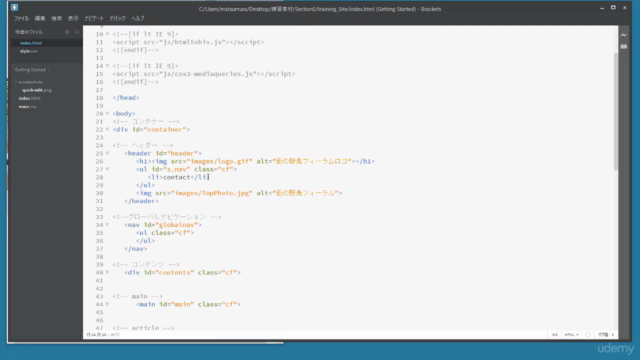640x360 pixels.
Task: Click the linting status circle in status bar
Action: click(588, 335)
